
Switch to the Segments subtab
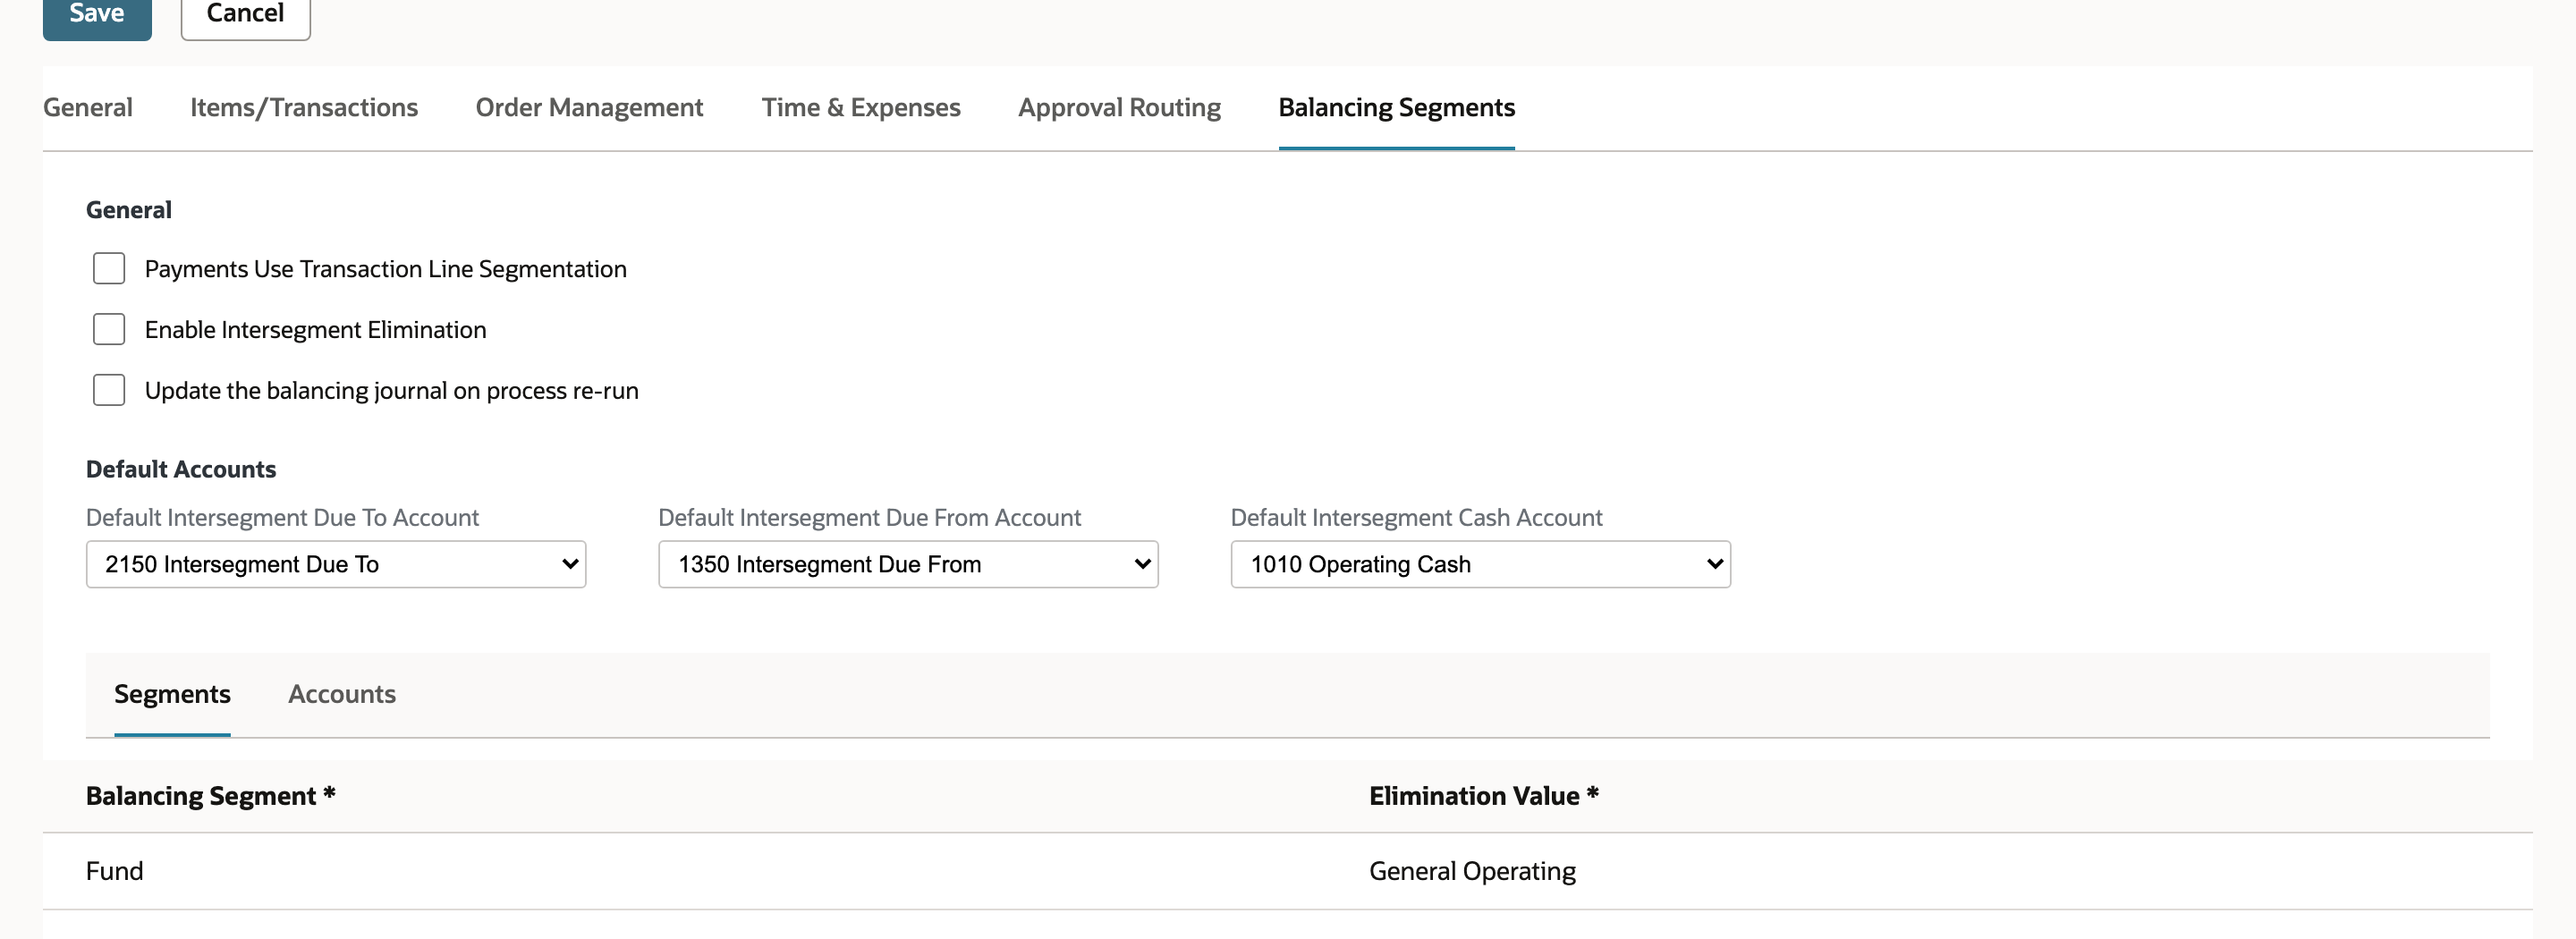tap(172, 694)
